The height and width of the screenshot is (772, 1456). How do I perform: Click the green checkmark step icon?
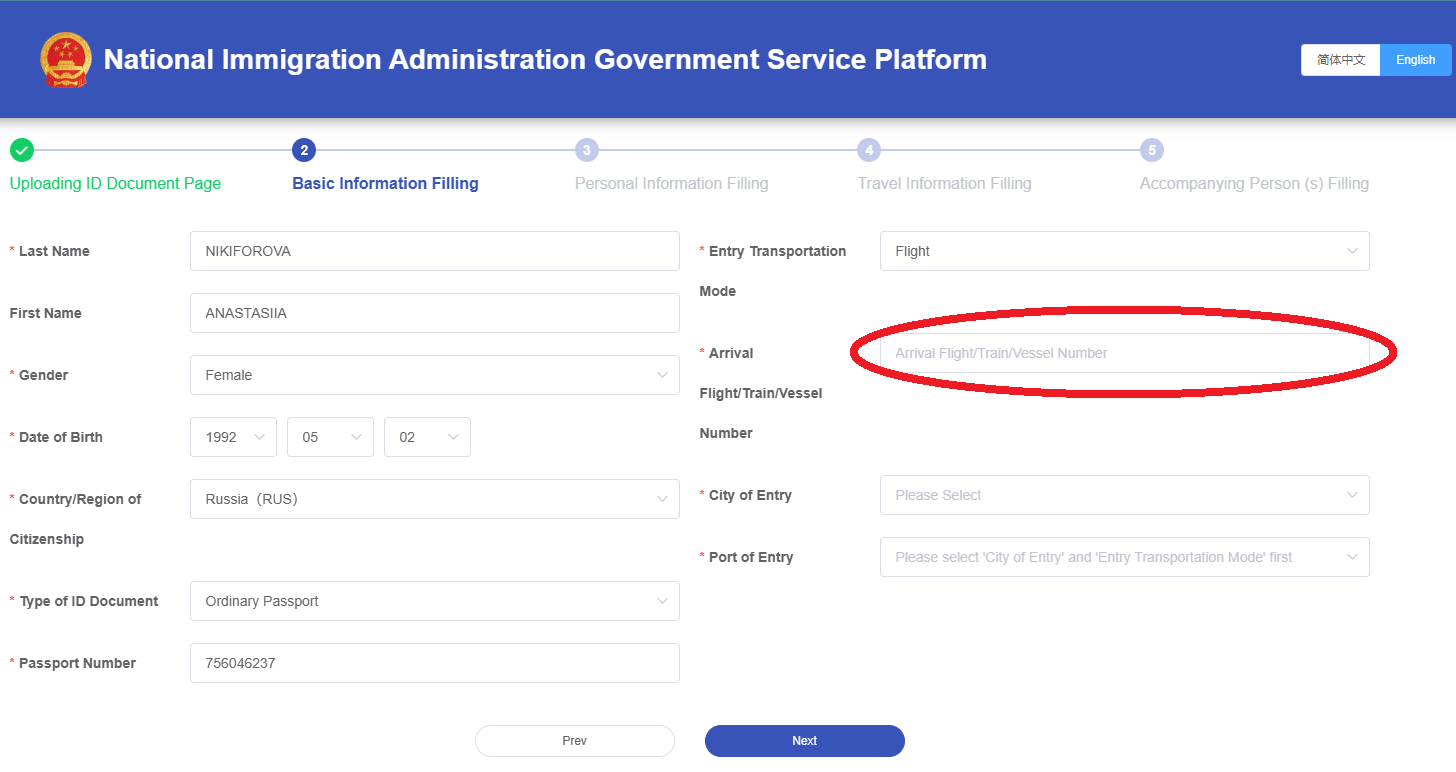[x=22, y=151]
